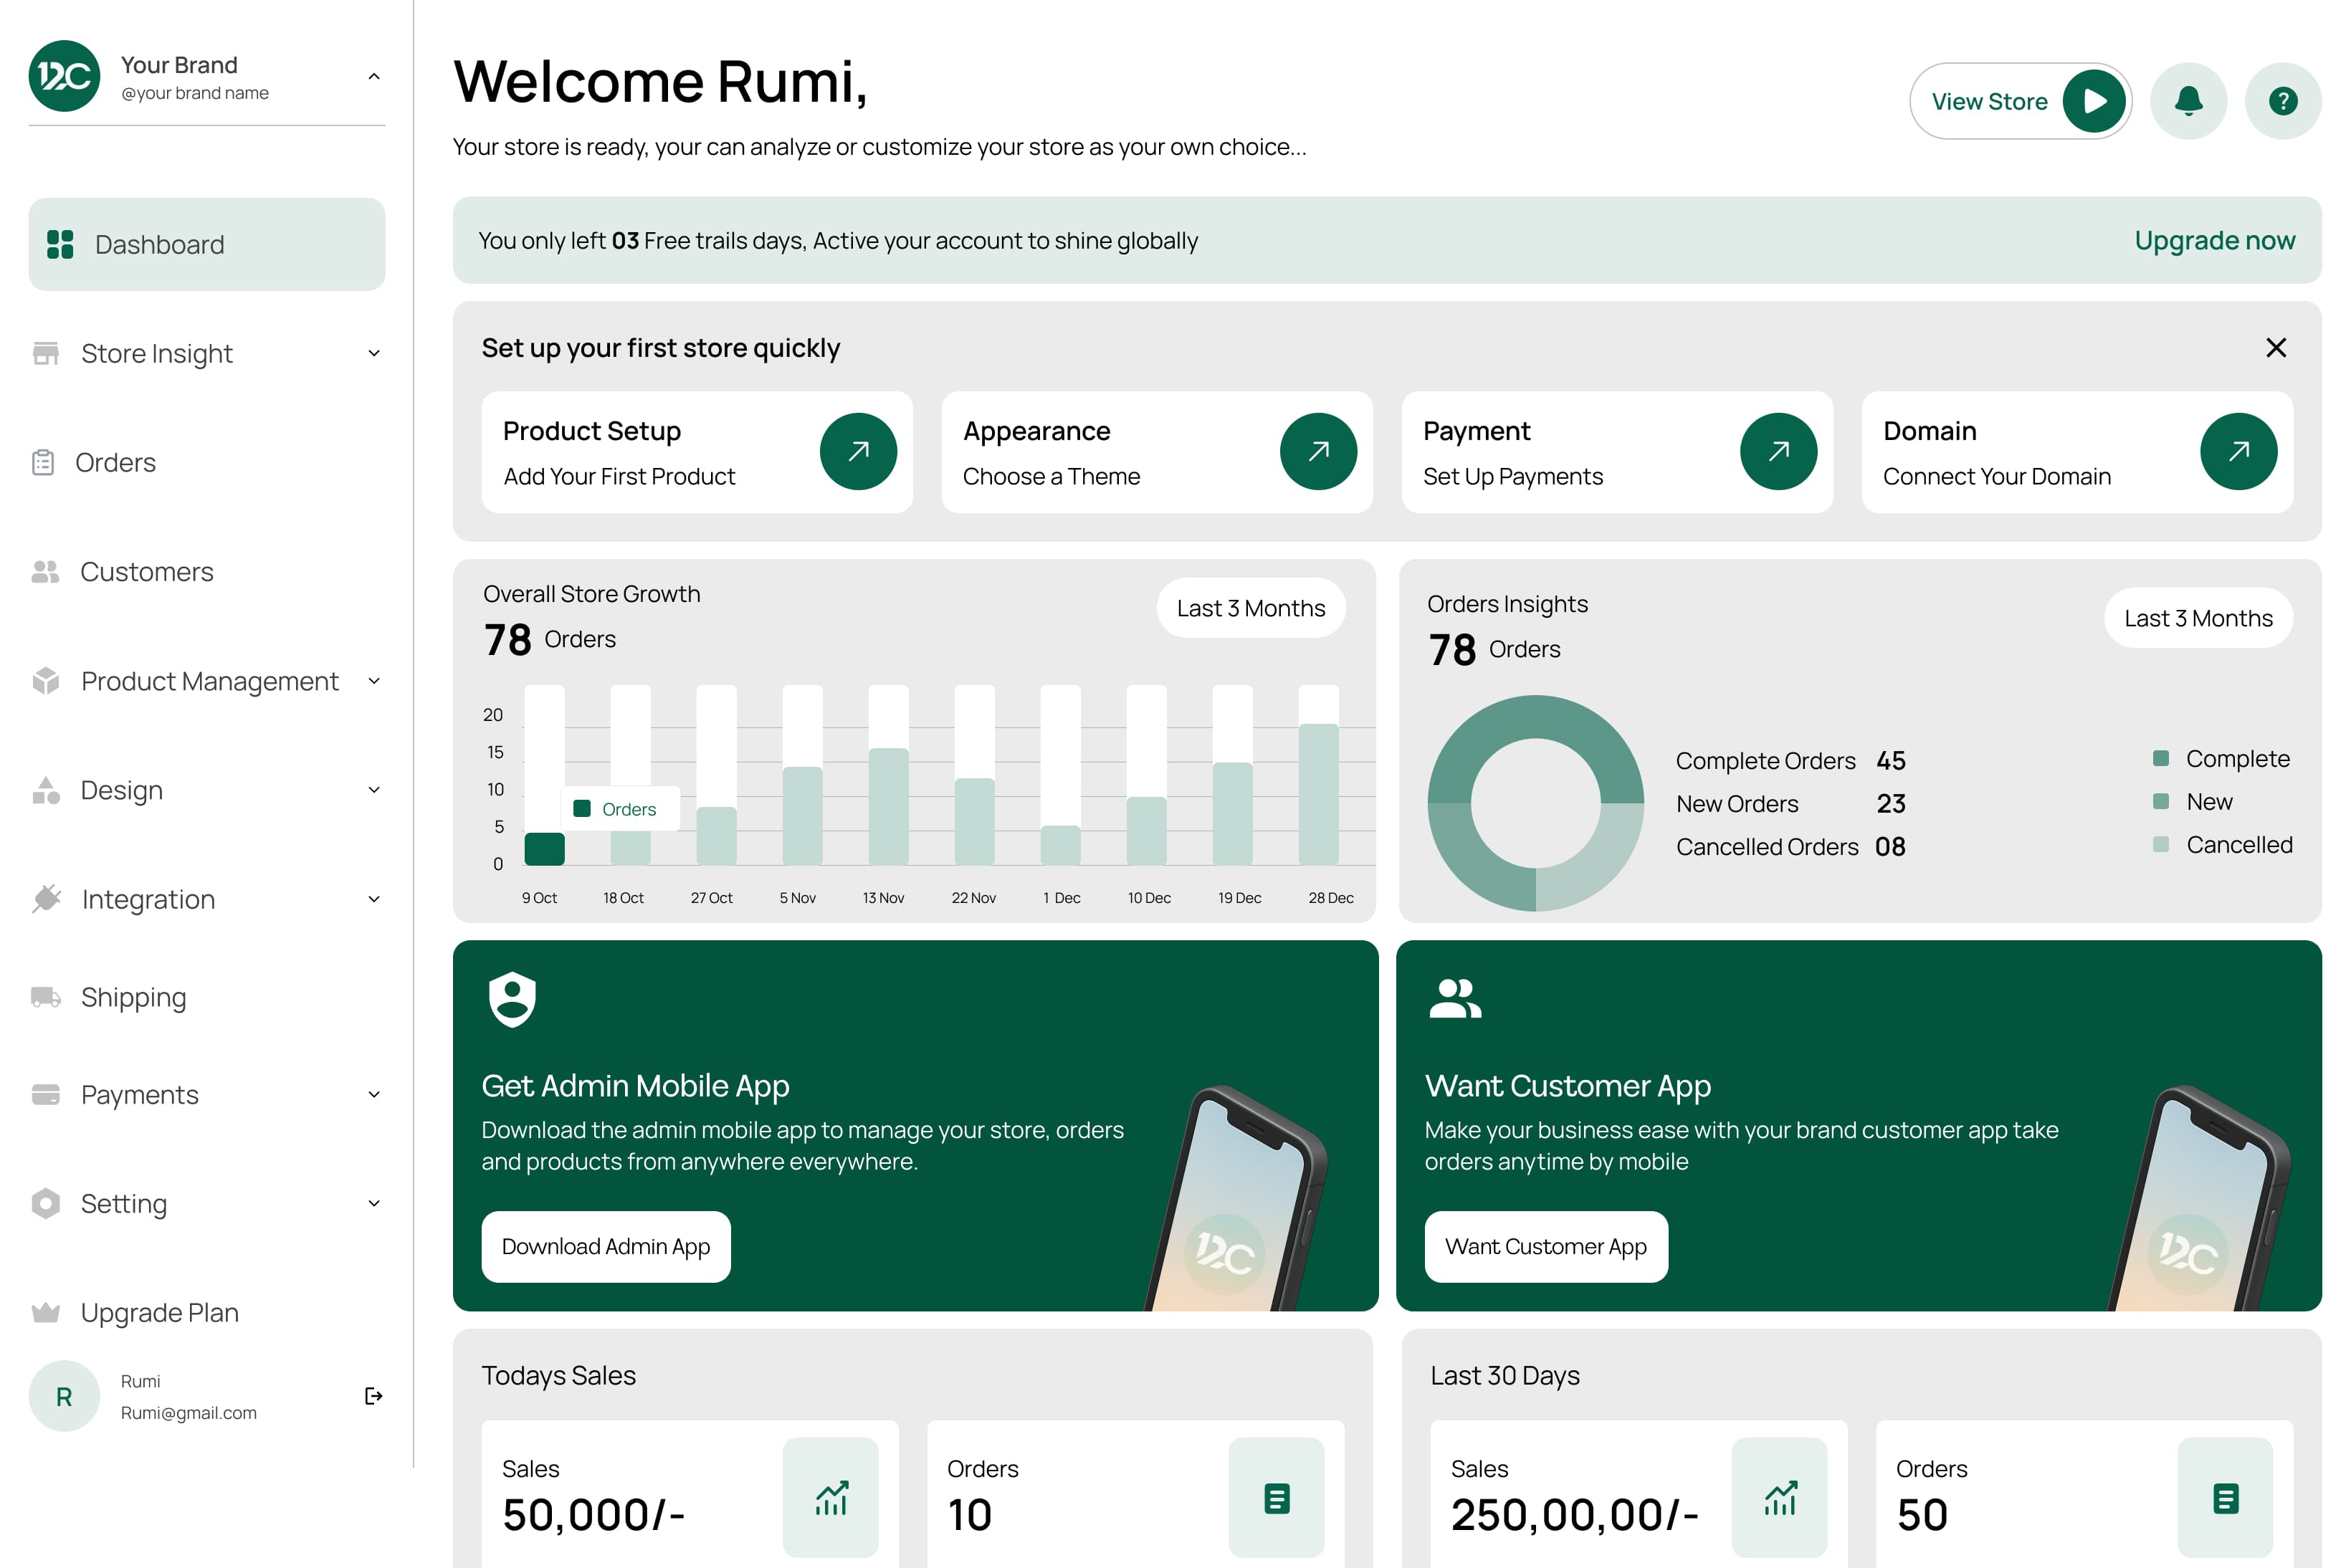This screenshot has width=2351, height=1568.
Task: Toggle the Cancelled legend entry
Action: point(2222,844)
